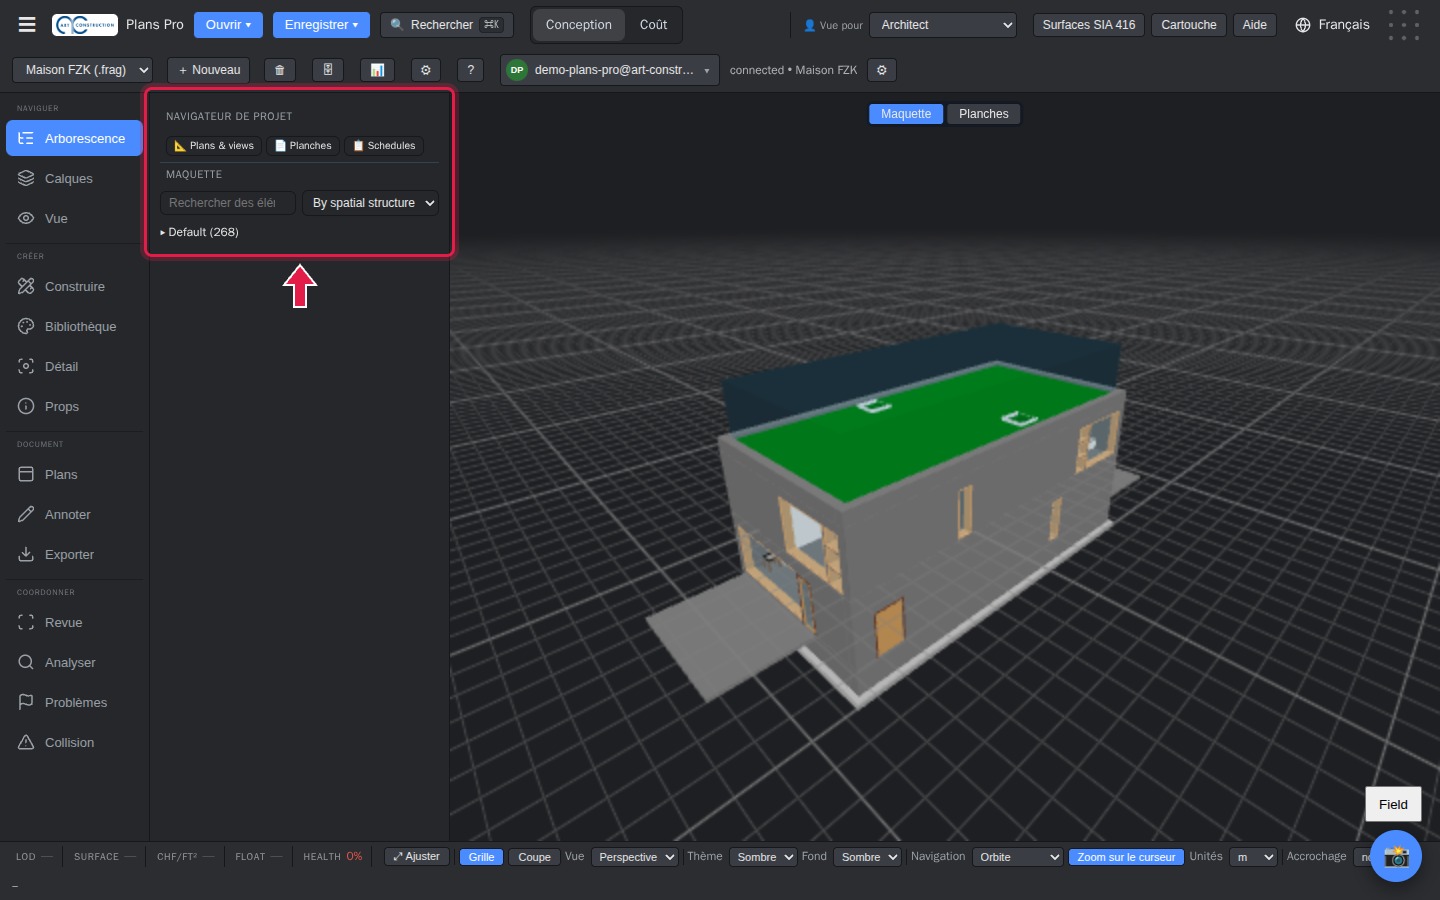Select Arborescence in sidebar
This screenshot has width=1440, height=900.
[74, 139]
